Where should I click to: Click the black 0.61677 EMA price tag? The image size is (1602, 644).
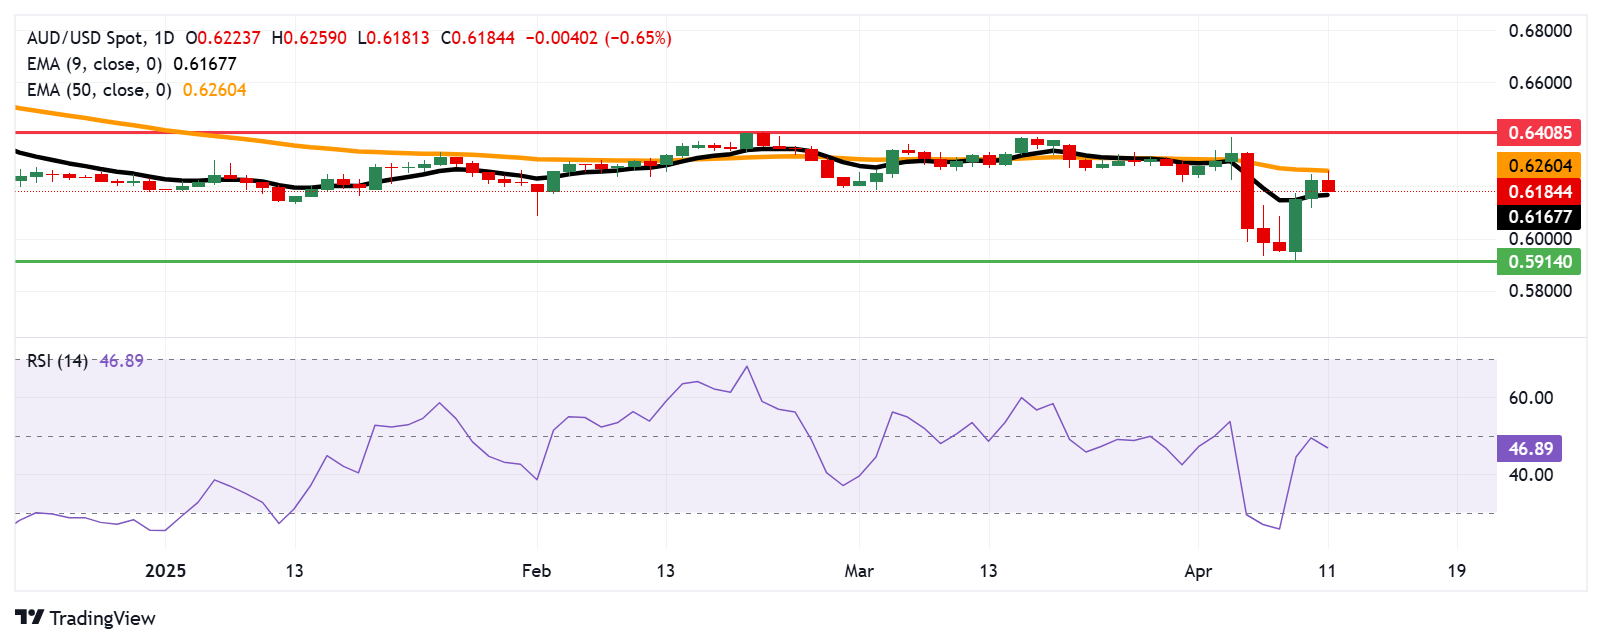click(x=1539, y=217)
